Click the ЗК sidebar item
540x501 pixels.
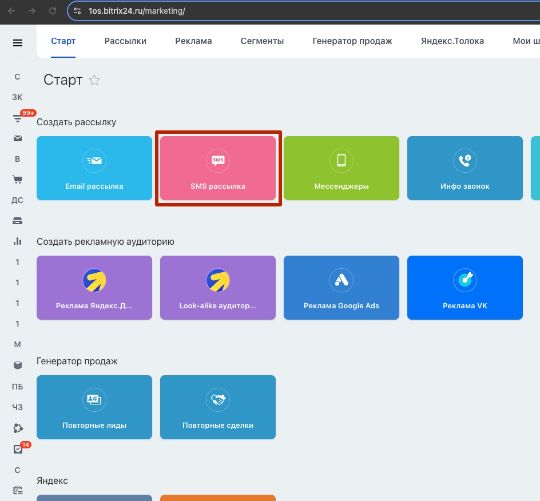[x=18, y=97]
